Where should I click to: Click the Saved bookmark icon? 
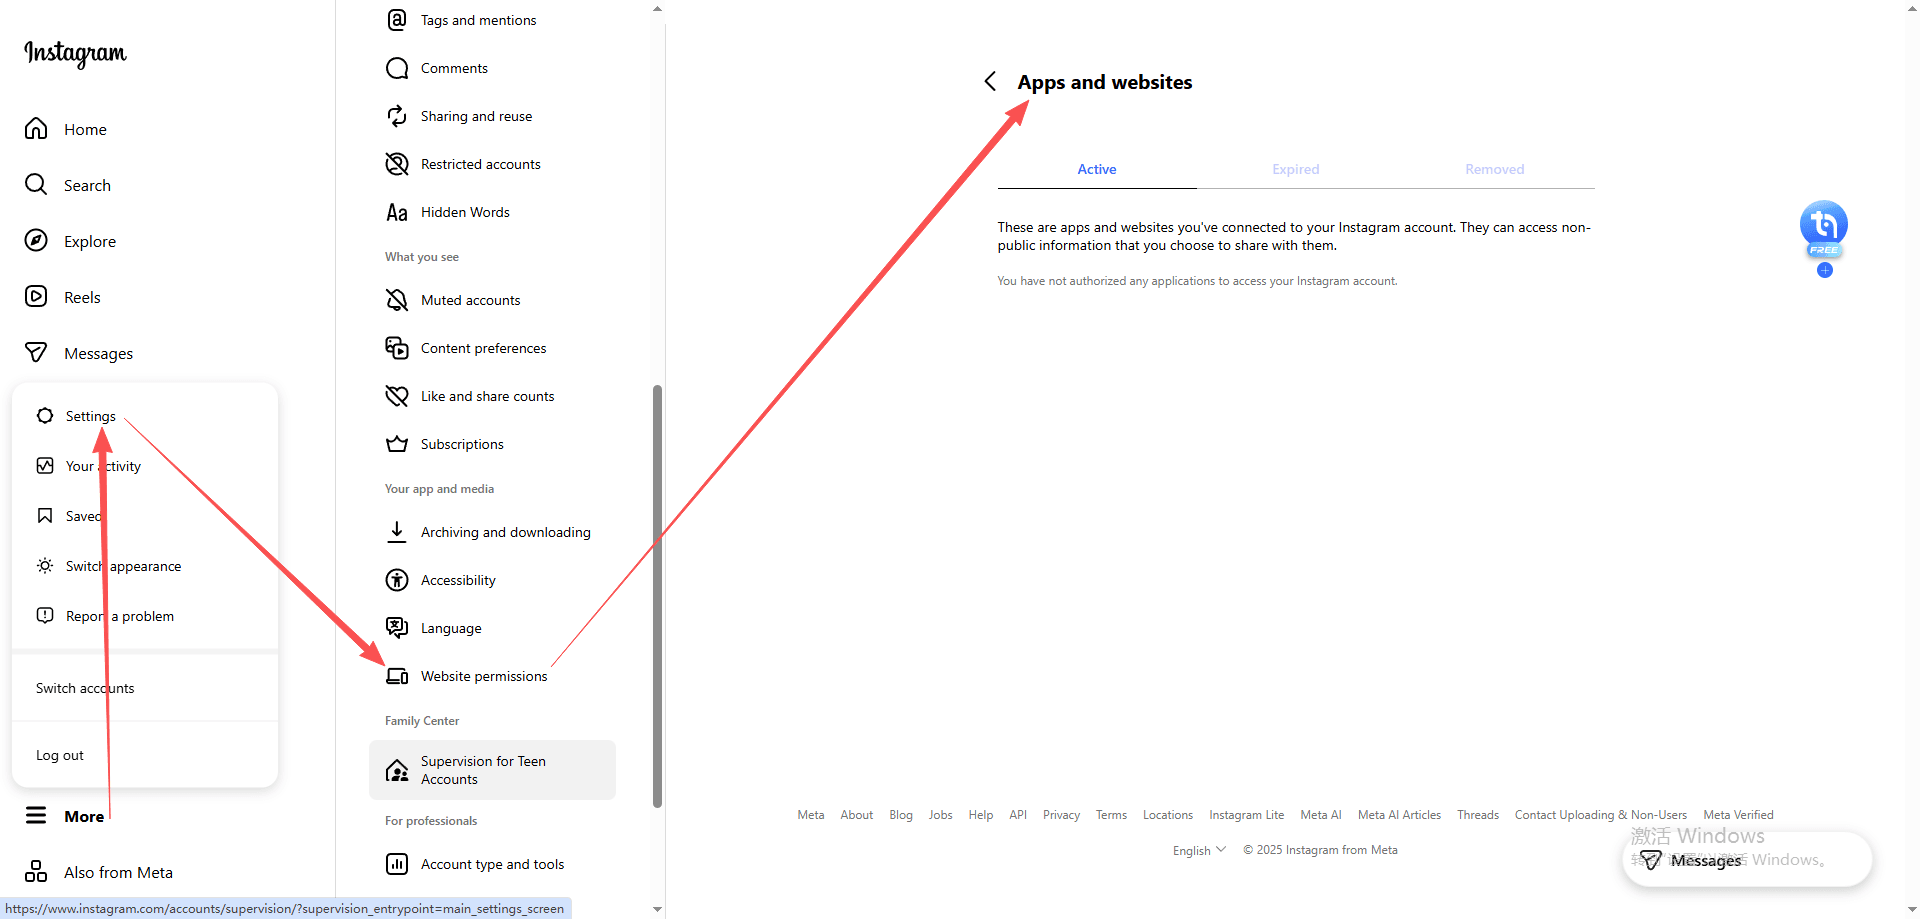click(45, 516)
